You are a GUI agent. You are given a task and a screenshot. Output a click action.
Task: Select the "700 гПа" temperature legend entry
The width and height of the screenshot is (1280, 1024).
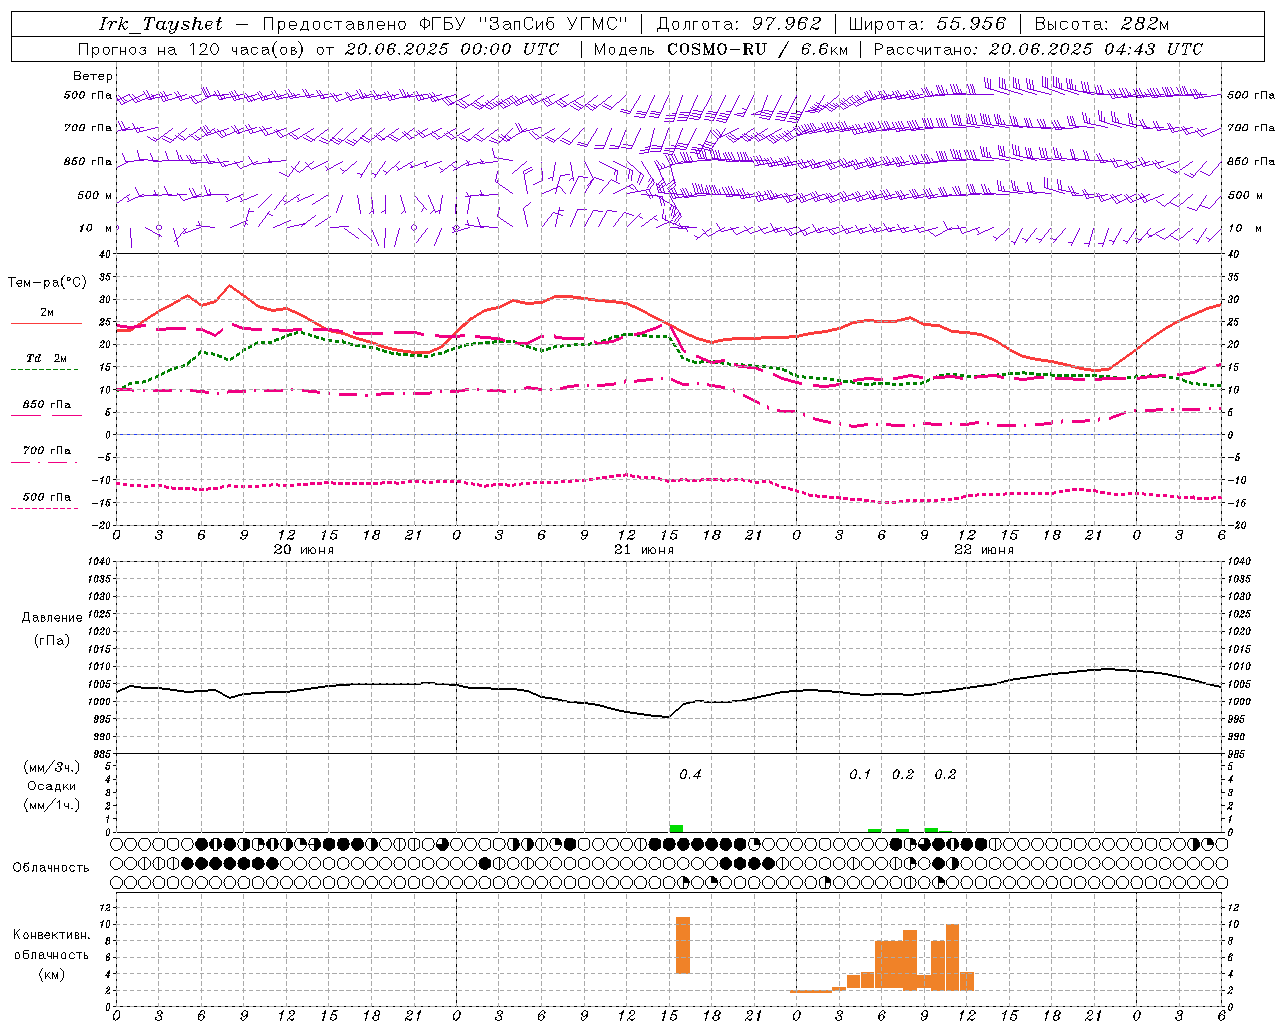click(47, 451)
